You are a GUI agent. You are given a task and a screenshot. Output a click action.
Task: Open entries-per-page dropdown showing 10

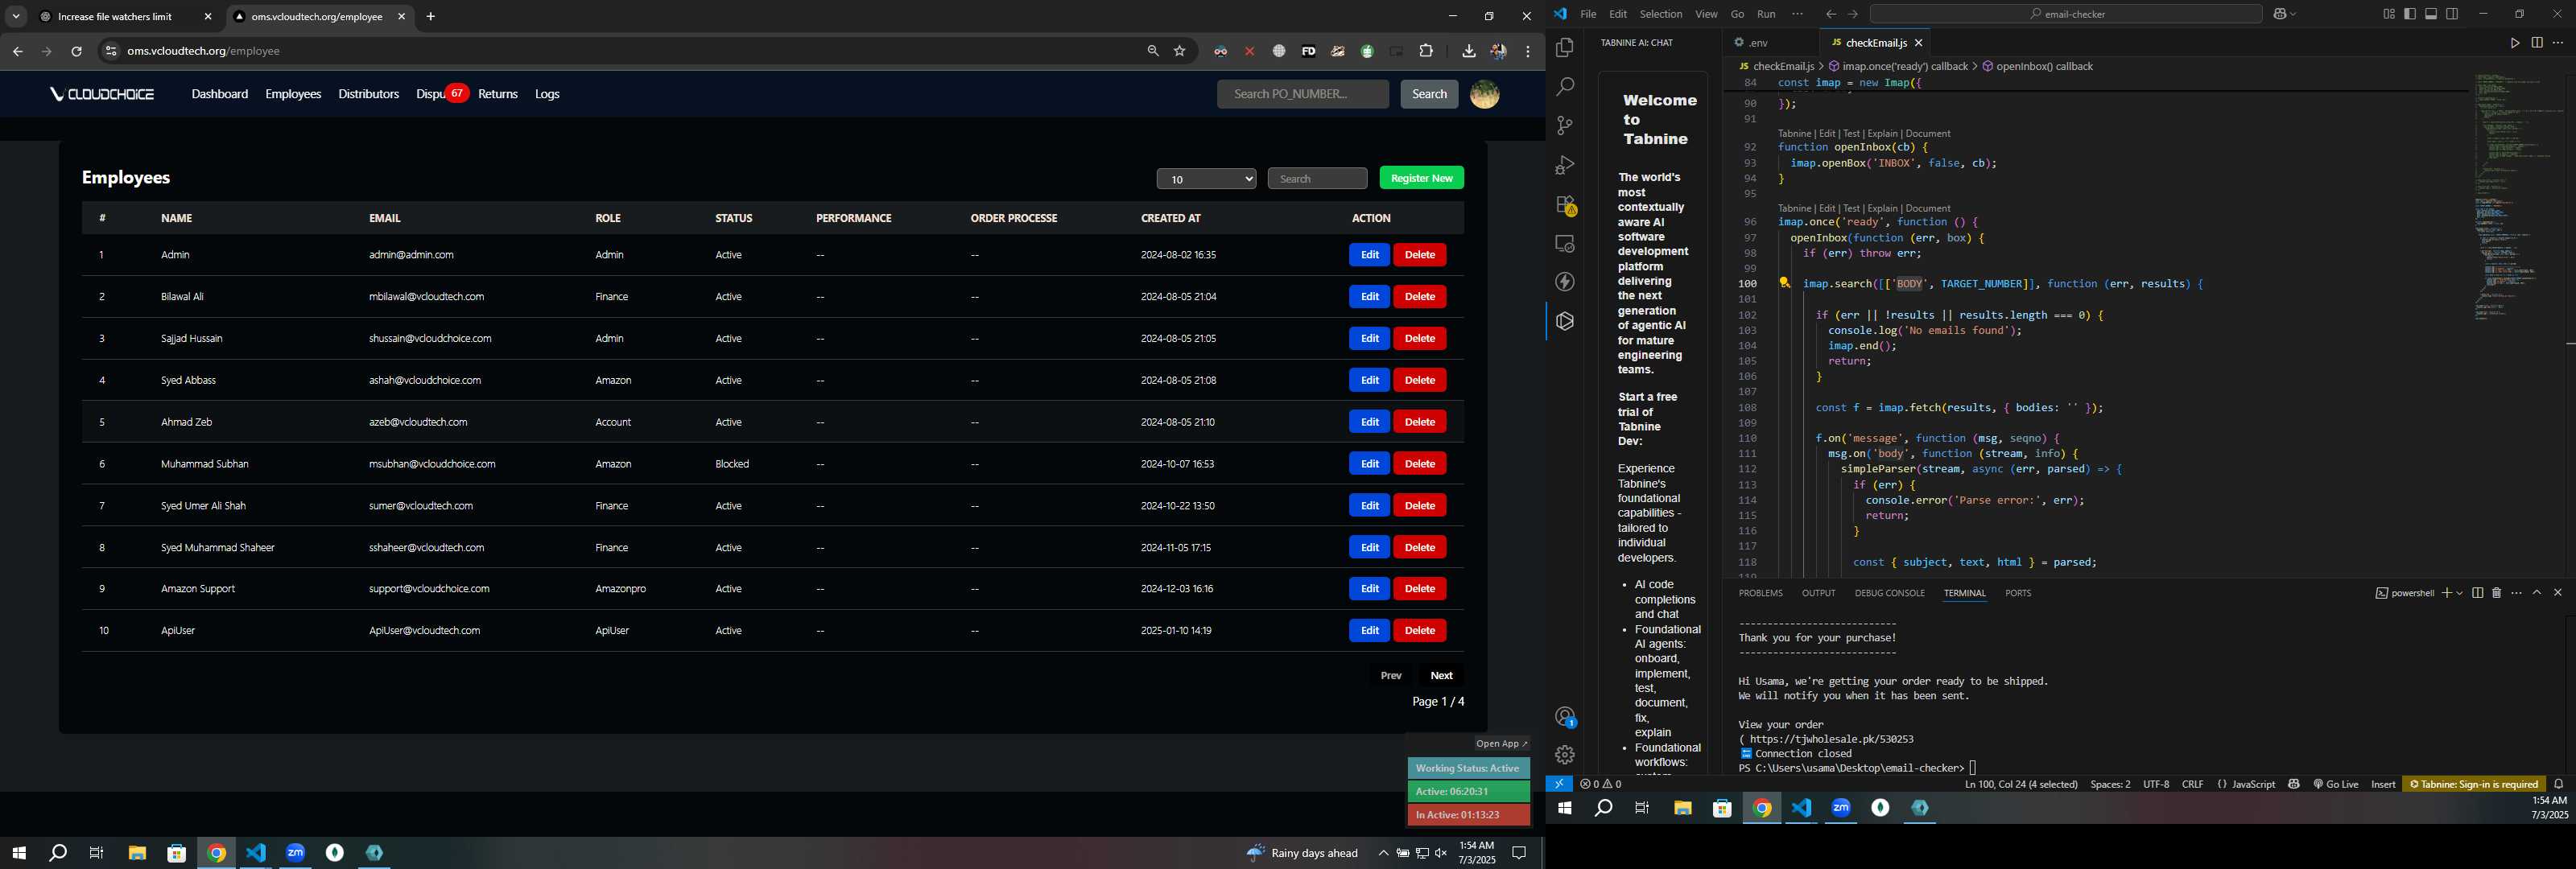[x=1206, y=179]
